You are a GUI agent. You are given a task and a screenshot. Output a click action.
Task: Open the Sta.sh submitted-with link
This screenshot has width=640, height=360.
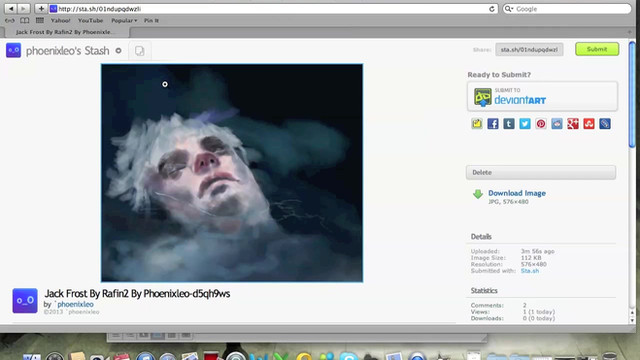click(x=529, y=271)
